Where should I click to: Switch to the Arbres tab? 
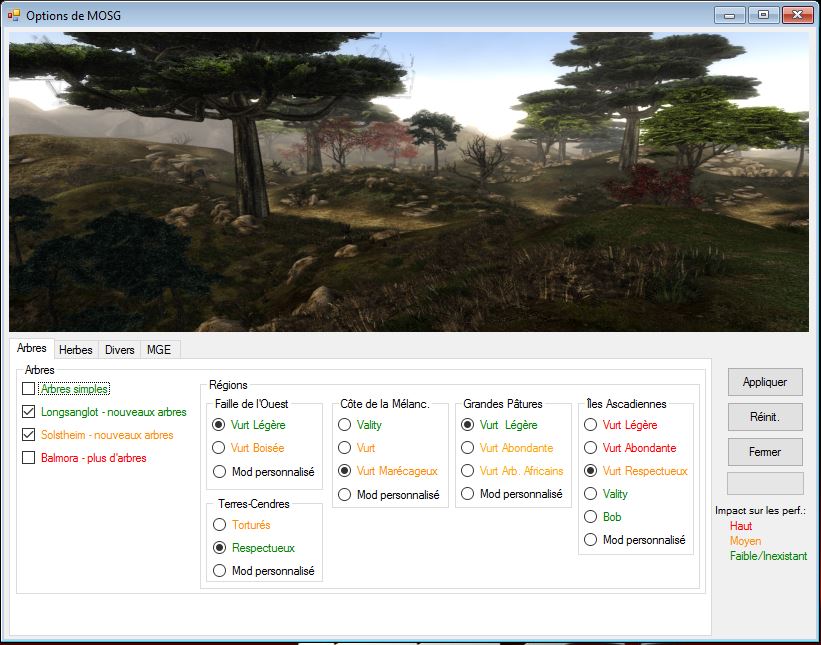coord(31,348)
